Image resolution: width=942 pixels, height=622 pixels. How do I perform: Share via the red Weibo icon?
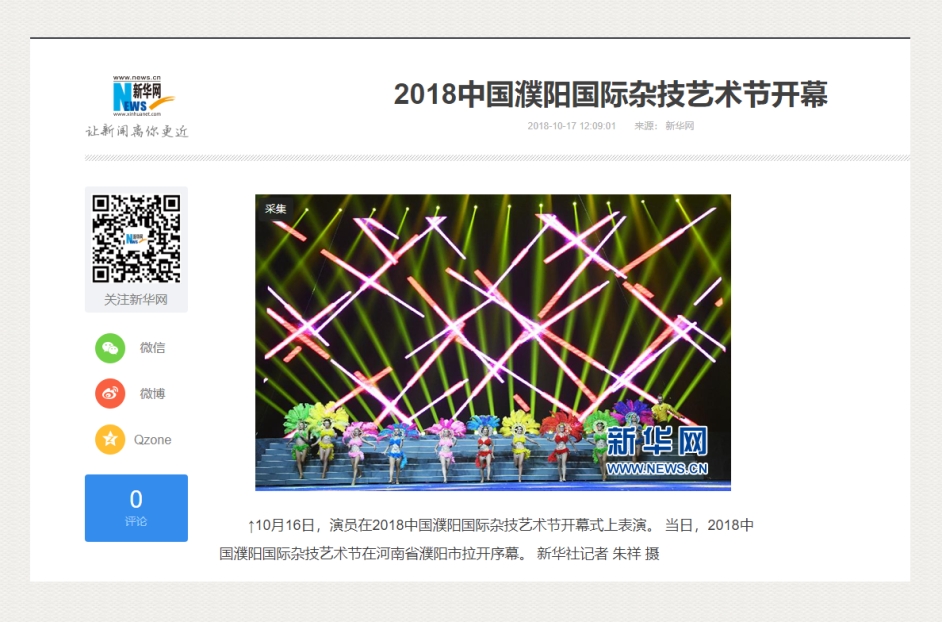click(110, 394)
